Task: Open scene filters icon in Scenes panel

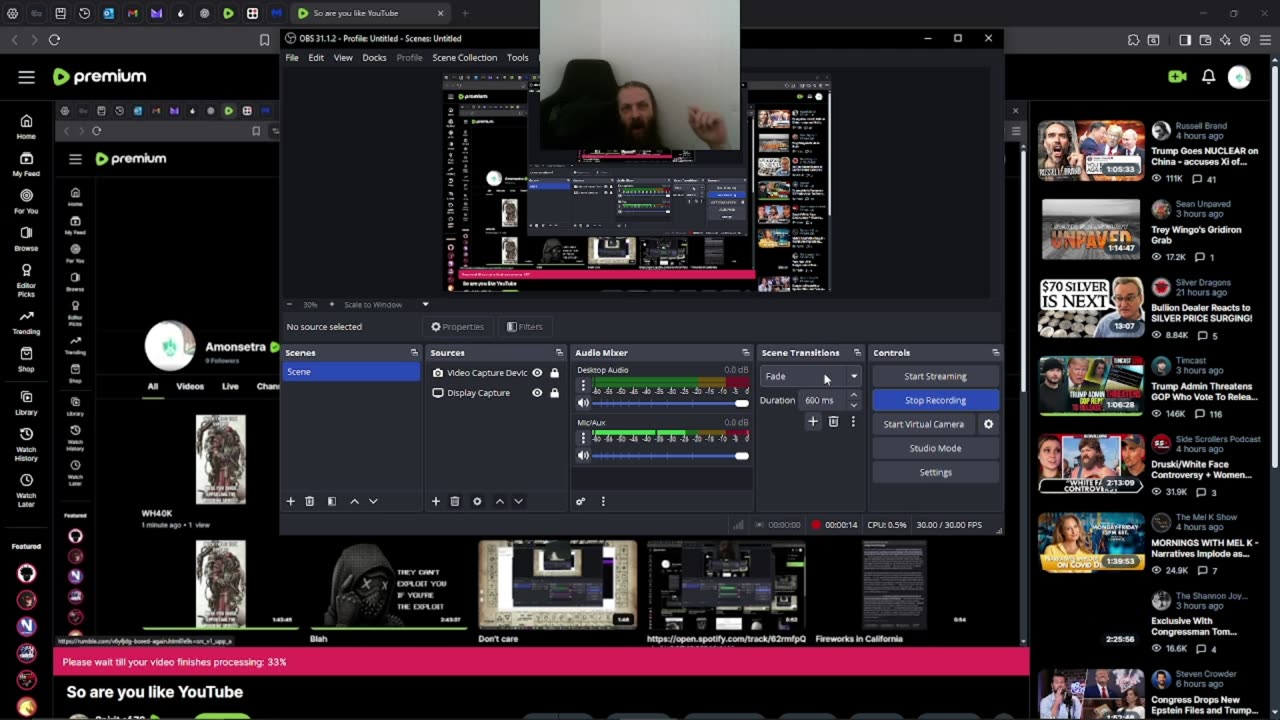Action: tap(332, 501)
